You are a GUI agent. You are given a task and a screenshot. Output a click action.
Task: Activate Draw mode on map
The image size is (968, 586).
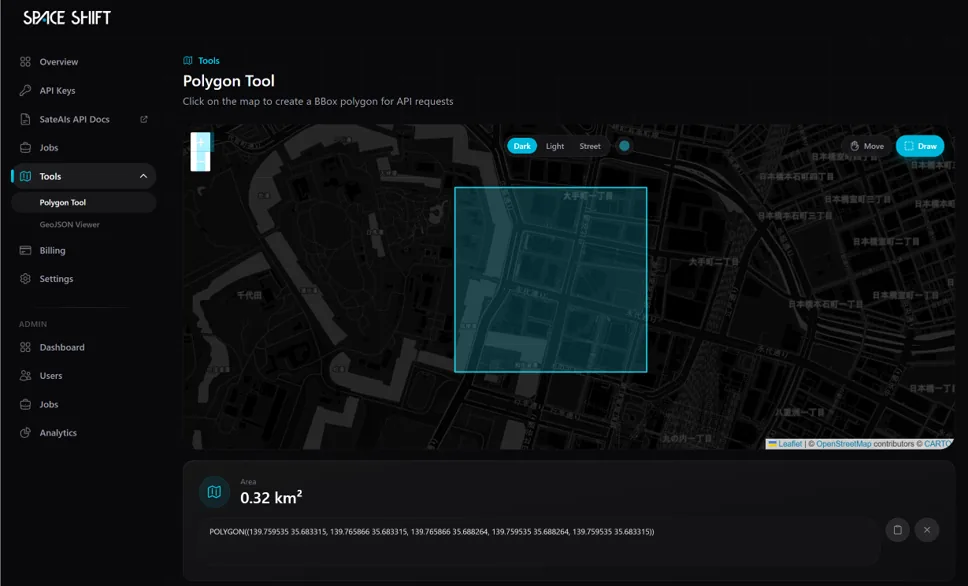click(920, 146)
